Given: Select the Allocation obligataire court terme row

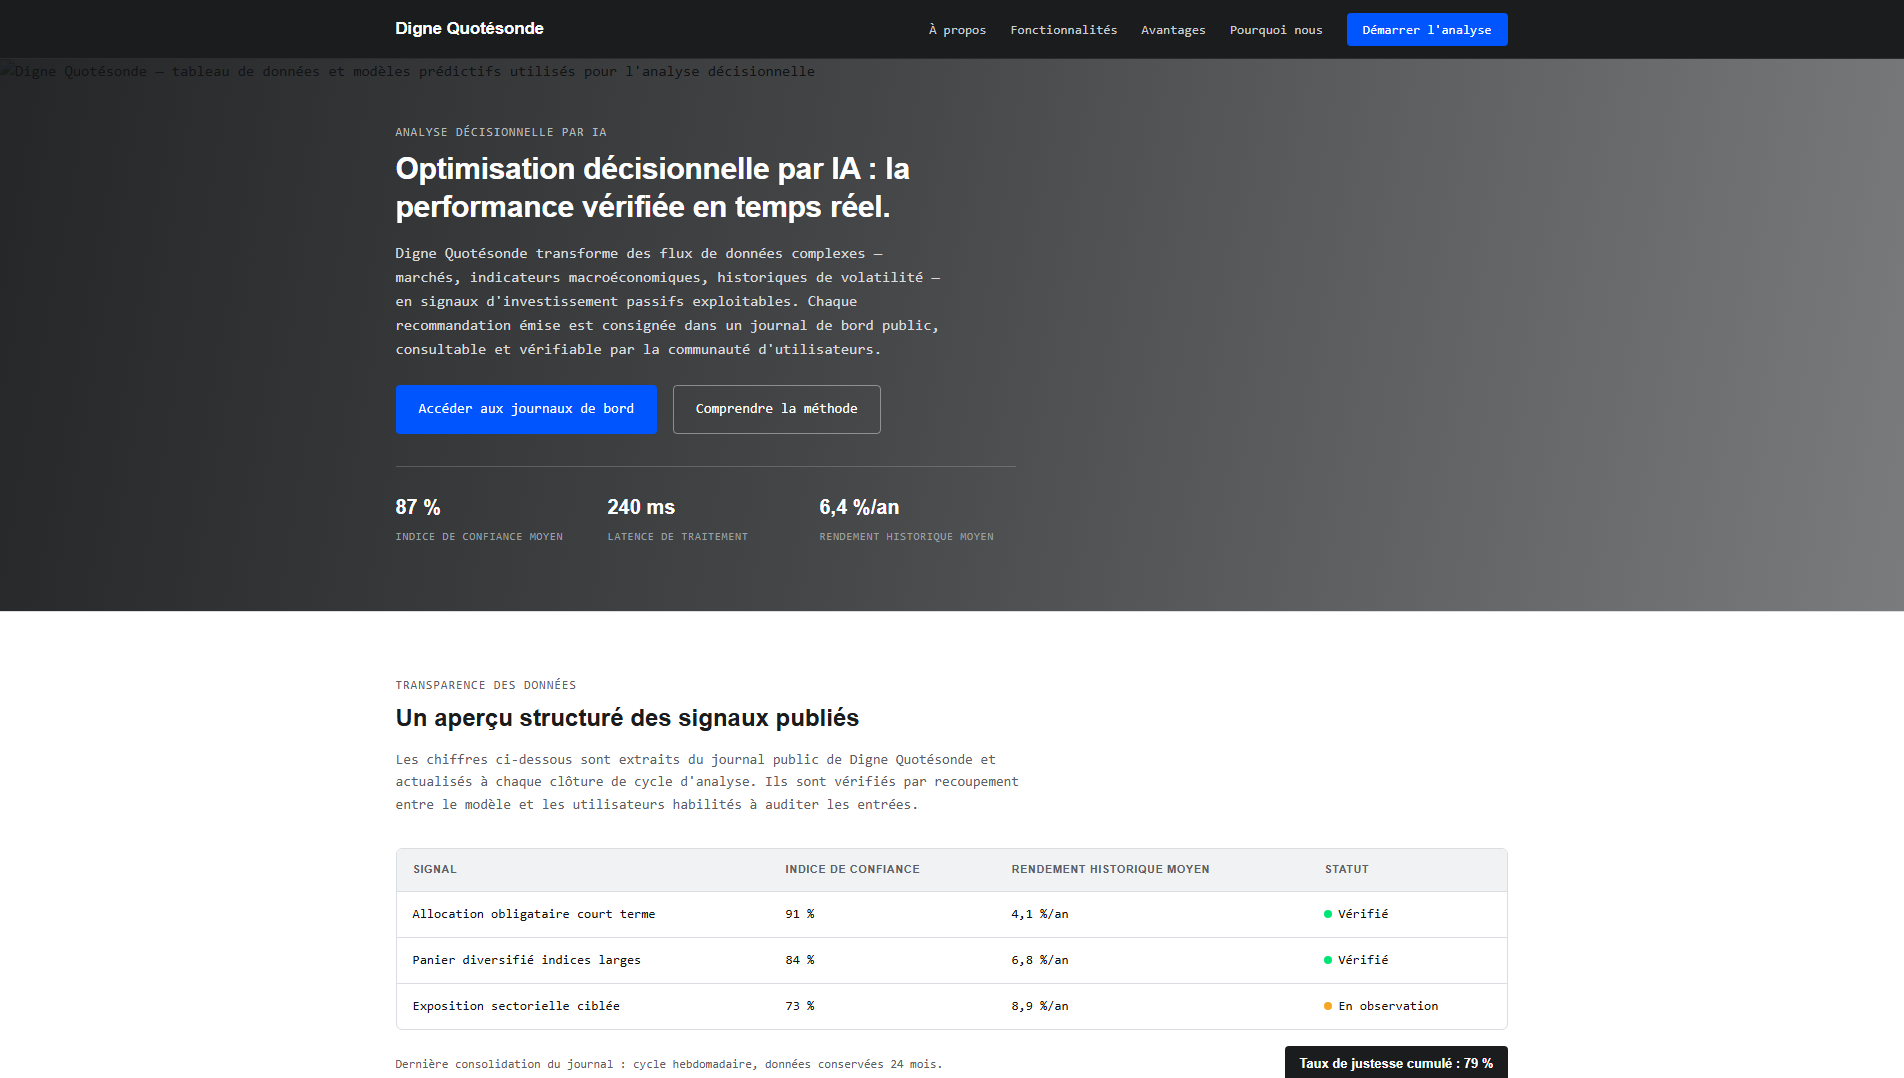Looking at the screenshot, I should pyautogui.click(x=952, y=914).
